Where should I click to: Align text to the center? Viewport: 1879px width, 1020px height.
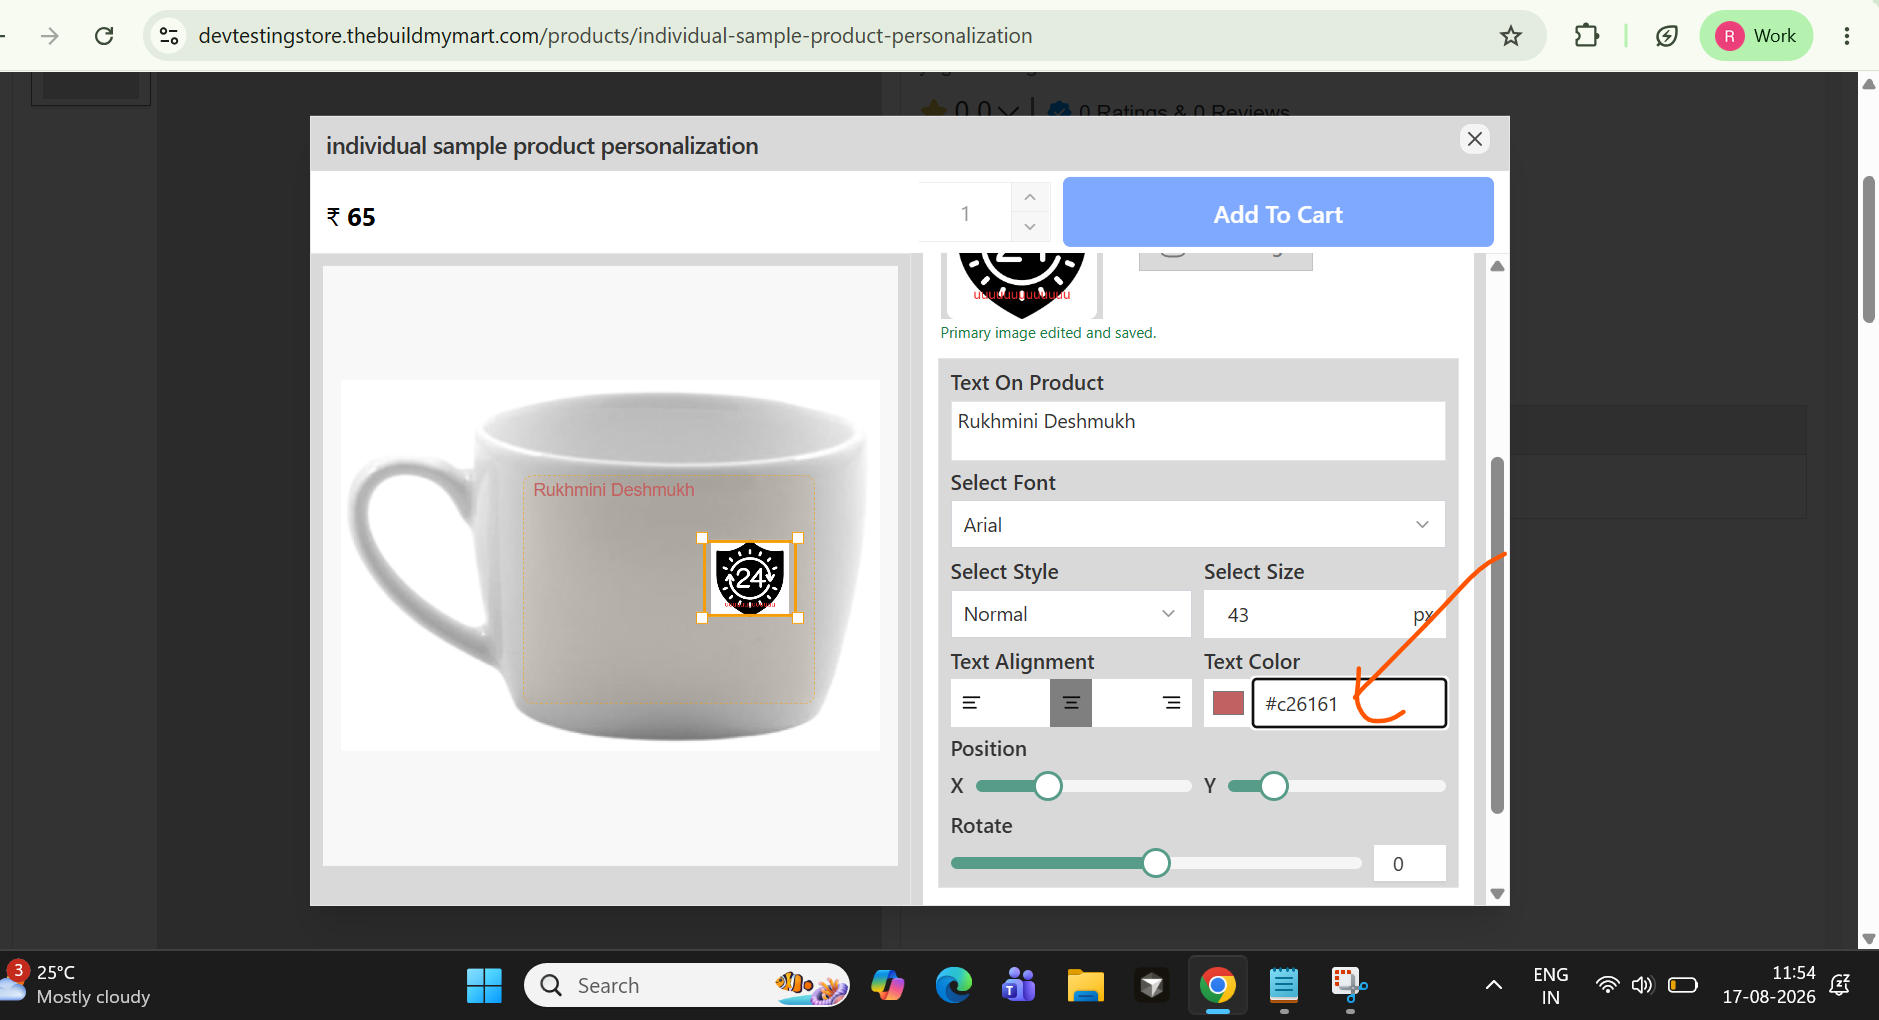1071,703
